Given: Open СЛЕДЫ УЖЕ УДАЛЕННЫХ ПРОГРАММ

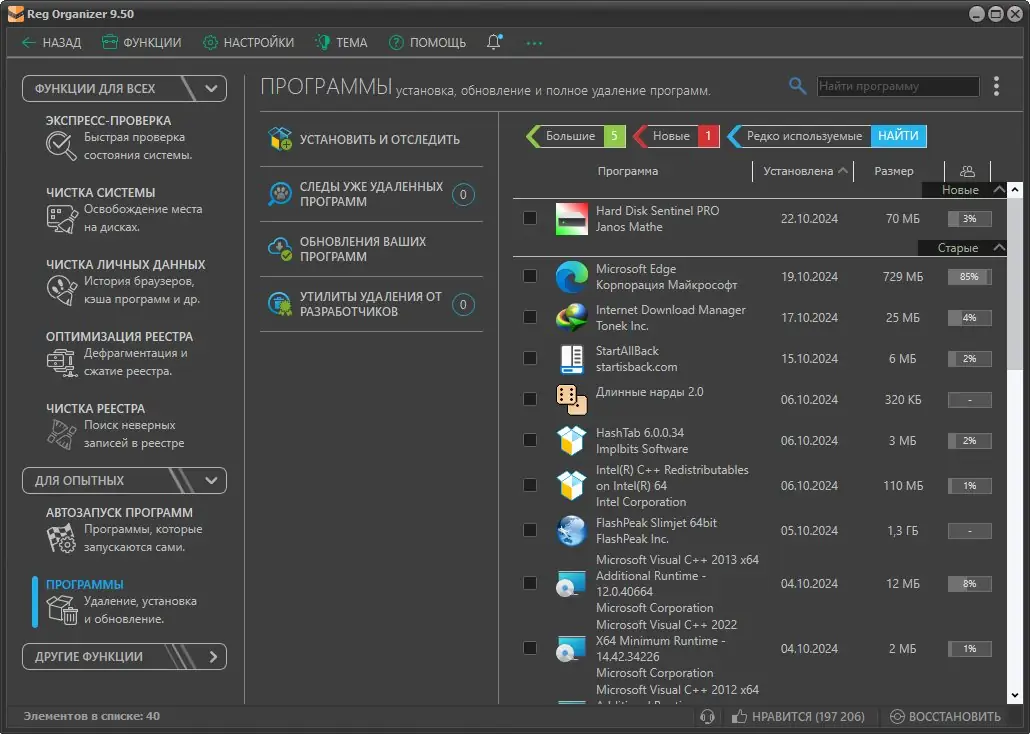Looking at the screenshot, I should click(371, 195).
